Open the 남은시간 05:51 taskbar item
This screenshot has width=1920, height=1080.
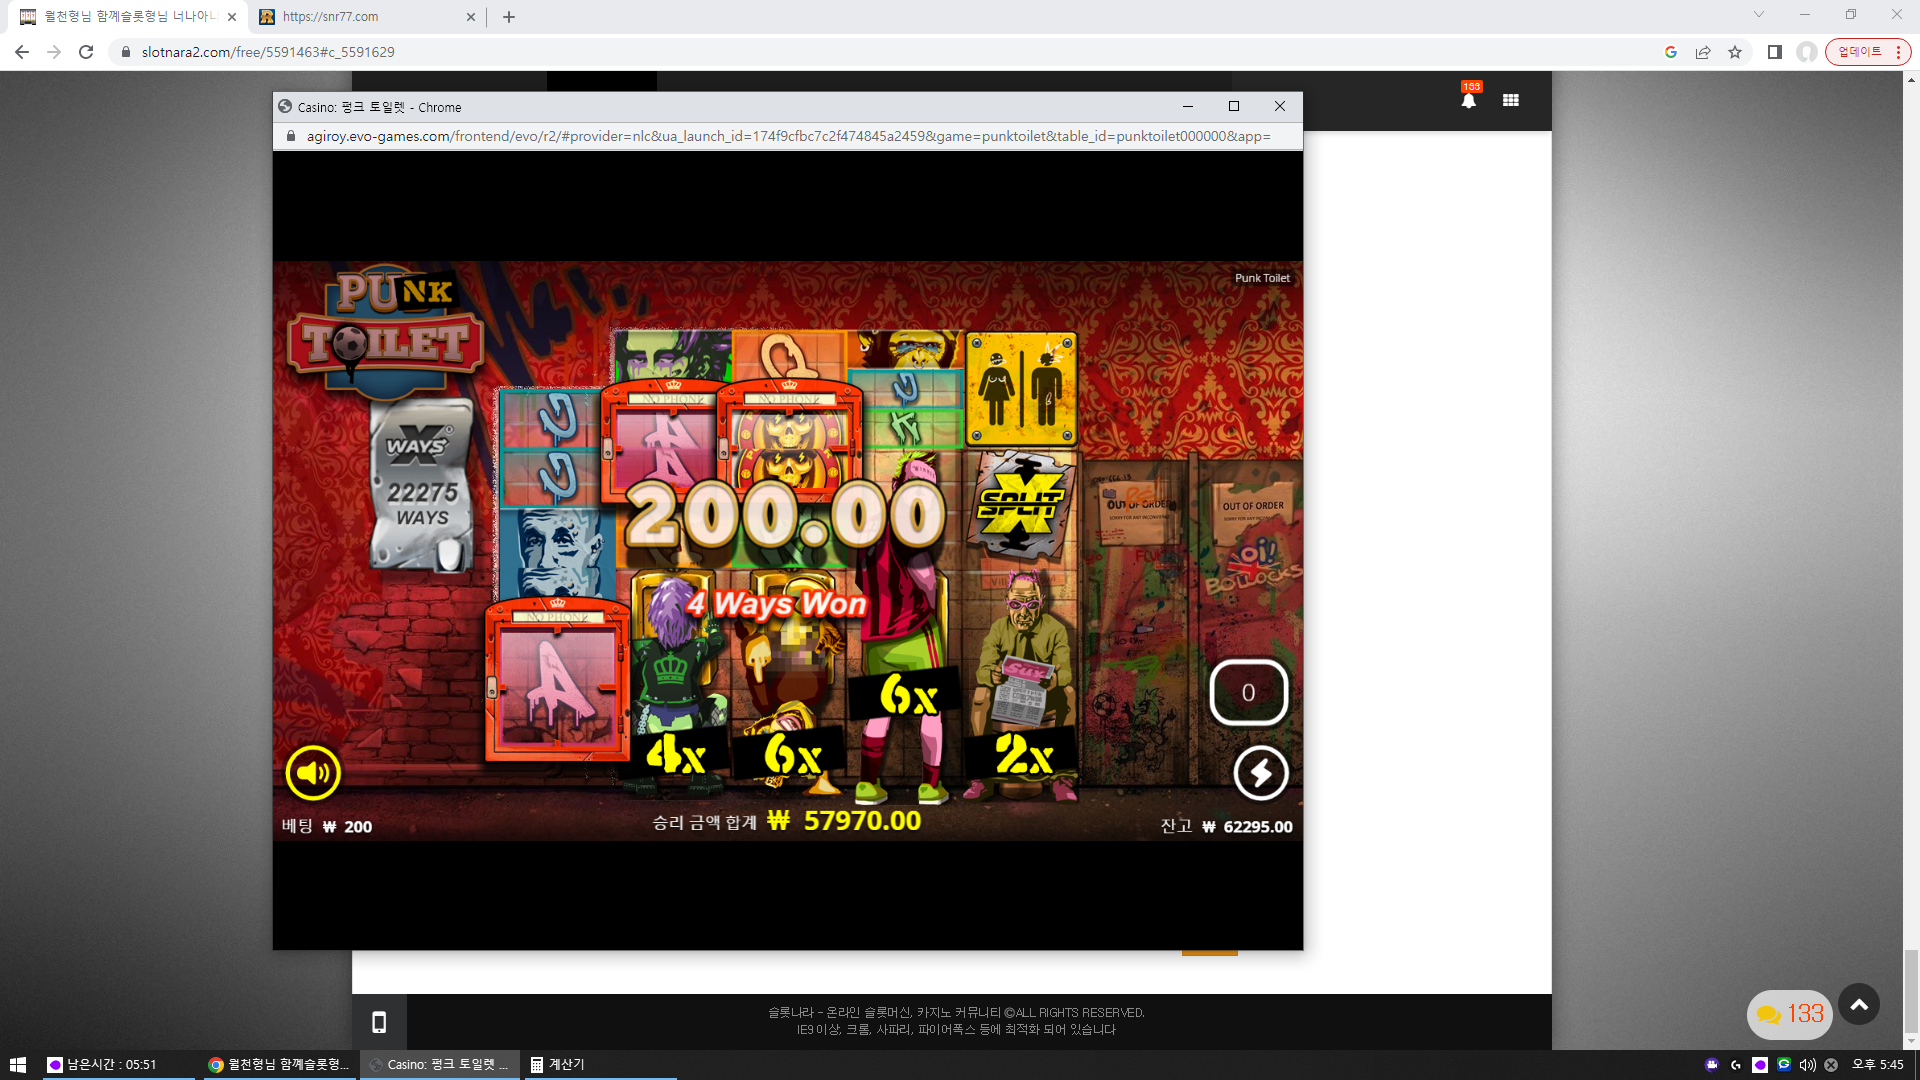119,1065
